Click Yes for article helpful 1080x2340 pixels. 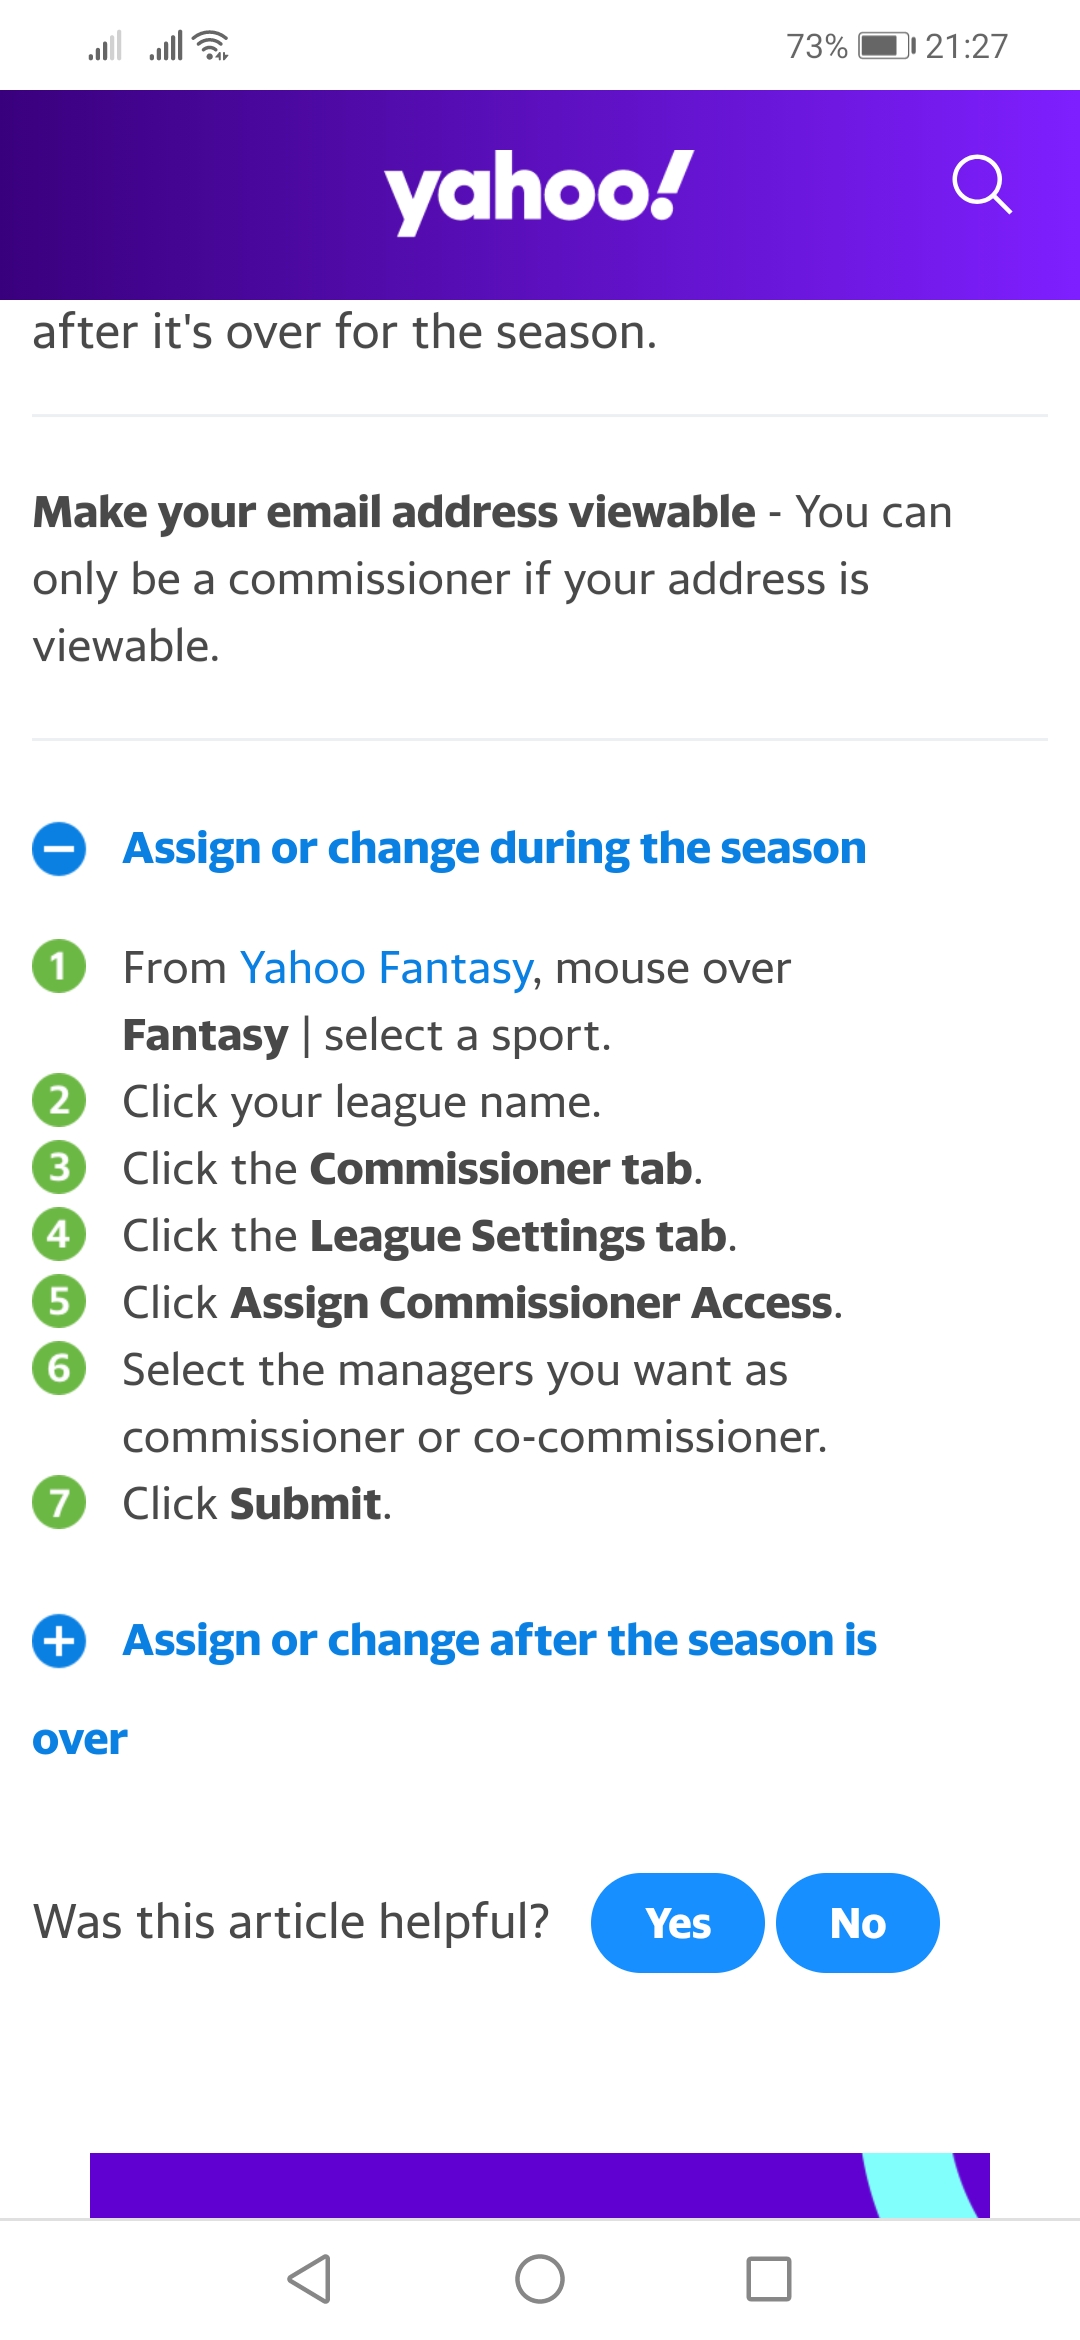coord(677,1922)
